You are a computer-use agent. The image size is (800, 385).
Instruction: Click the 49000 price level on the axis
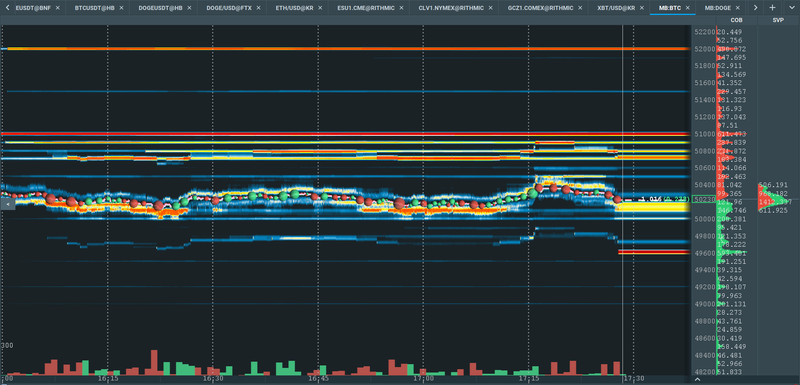pos(705,304)
